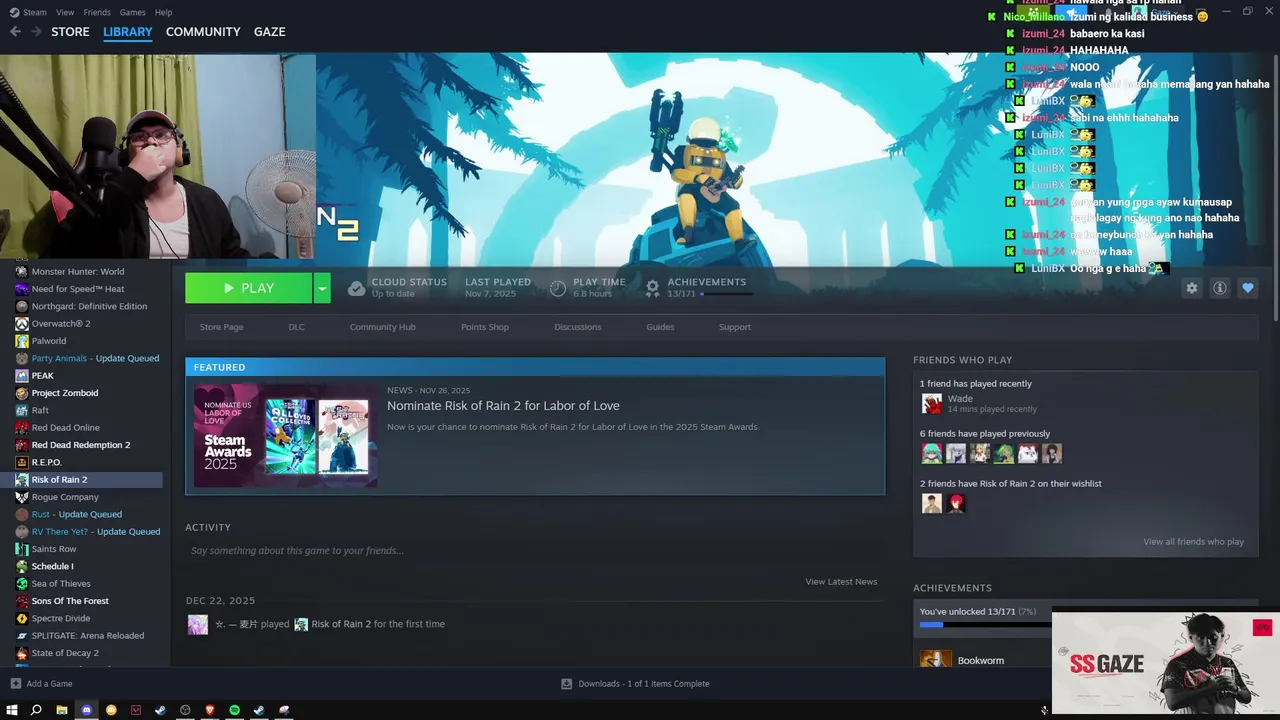Select Raft in the library list
Screen dimensions: 1280x720
40,410
